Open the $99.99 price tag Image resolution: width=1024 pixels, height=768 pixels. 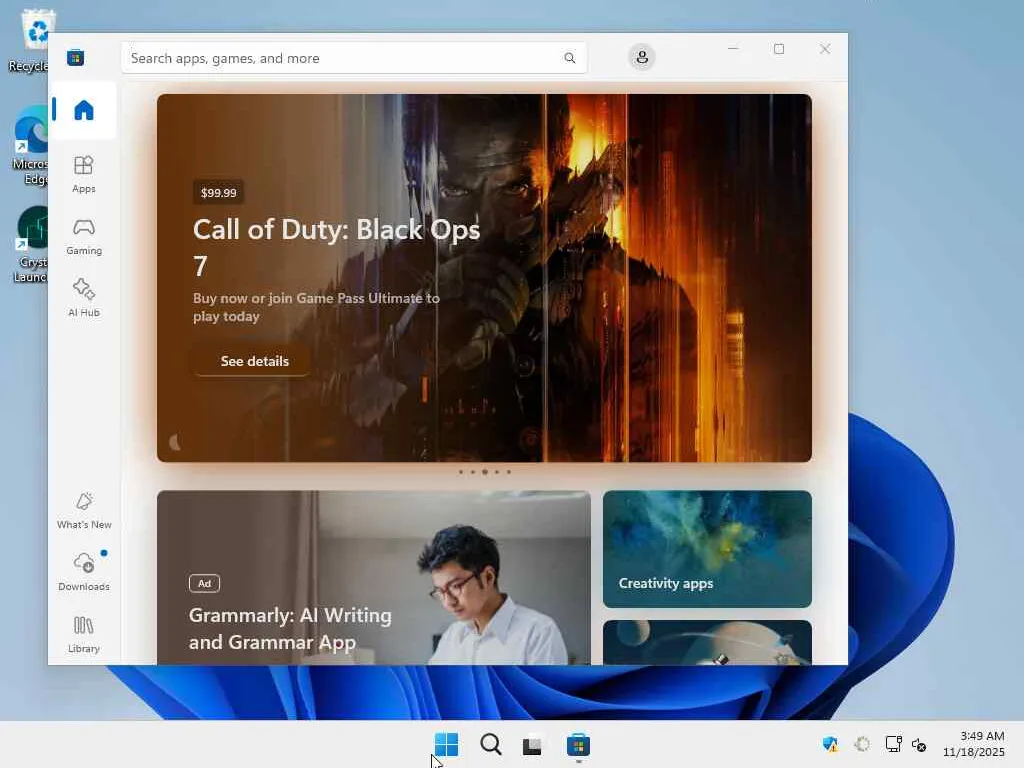[219, 193]
